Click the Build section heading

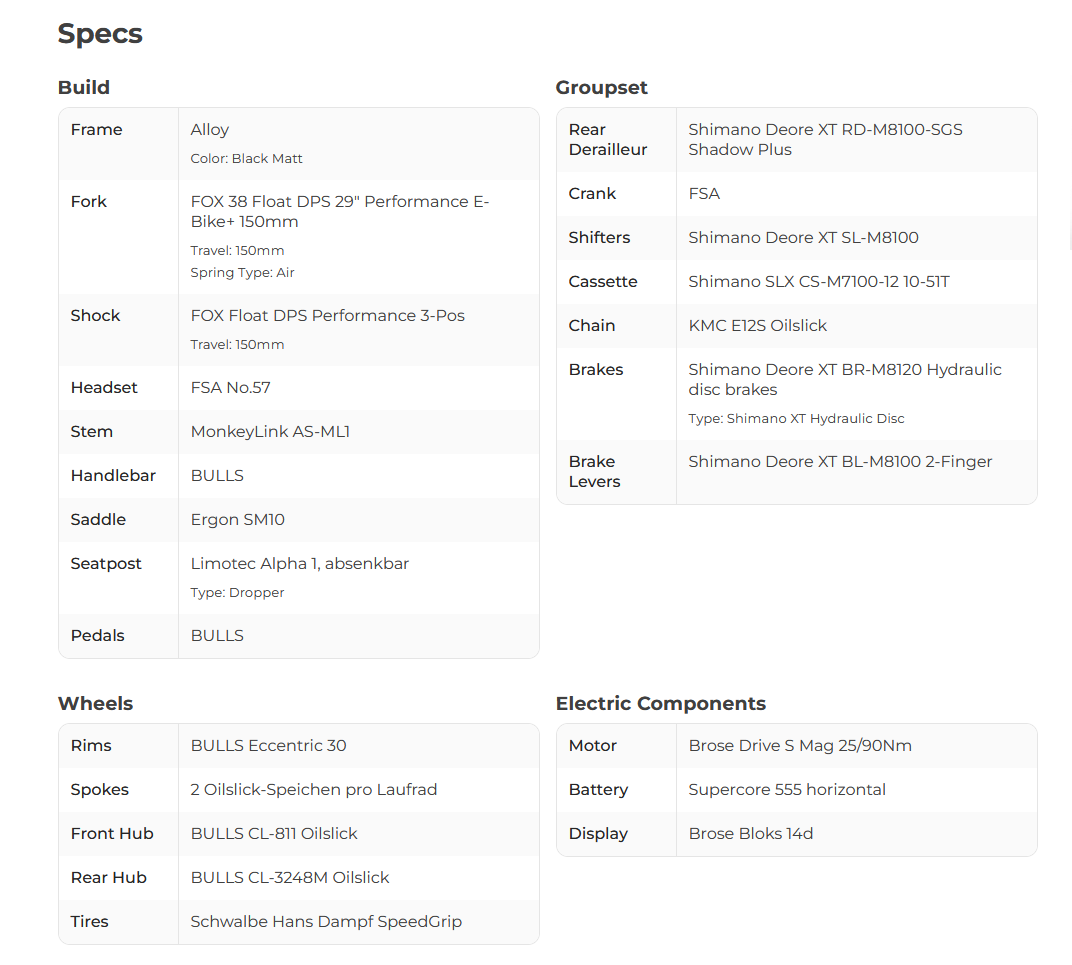(x=84, y=88)
